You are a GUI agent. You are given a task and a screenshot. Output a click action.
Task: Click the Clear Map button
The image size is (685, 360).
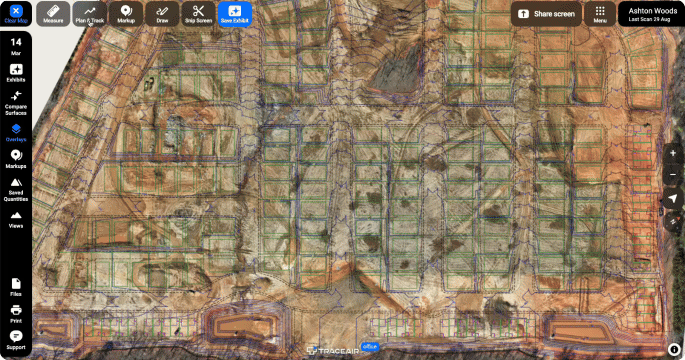pyautogui.click(x=16, y=14)
